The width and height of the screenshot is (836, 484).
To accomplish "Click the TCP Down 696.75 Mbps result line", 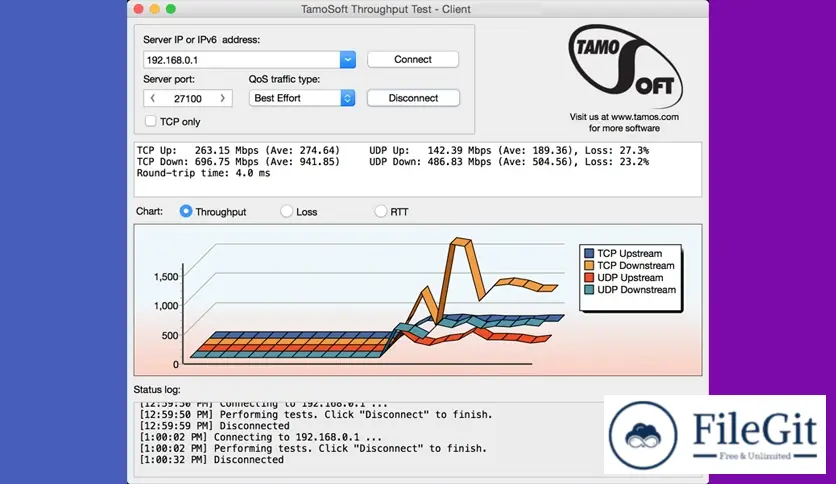I will (x=238, y=162).
